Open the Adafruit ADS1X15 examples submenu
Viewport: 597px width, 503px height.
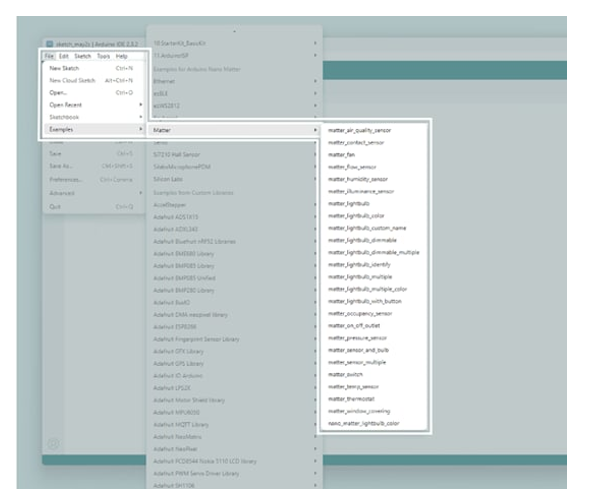(234, 217)
